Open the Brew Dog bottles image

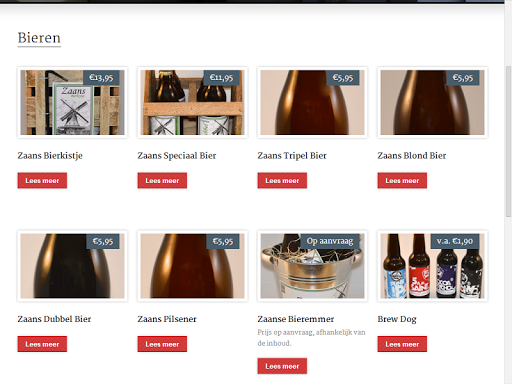432,266
